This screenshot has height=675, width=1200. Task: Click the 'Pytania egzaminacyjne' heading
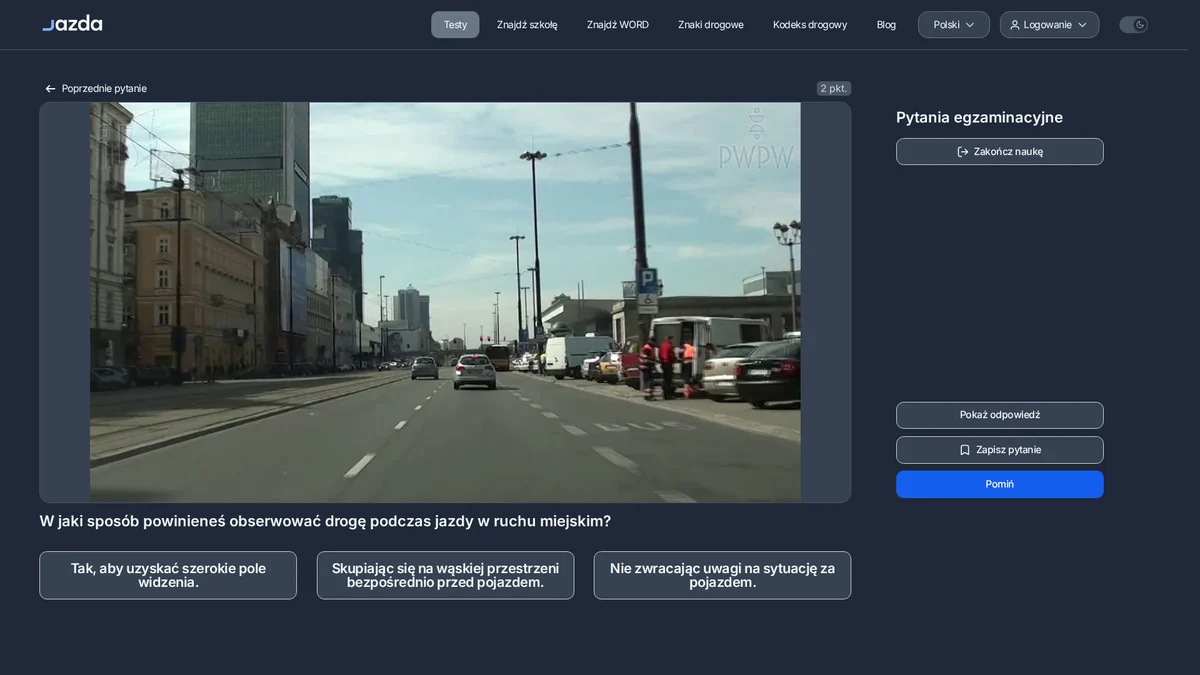click(979, 117)
